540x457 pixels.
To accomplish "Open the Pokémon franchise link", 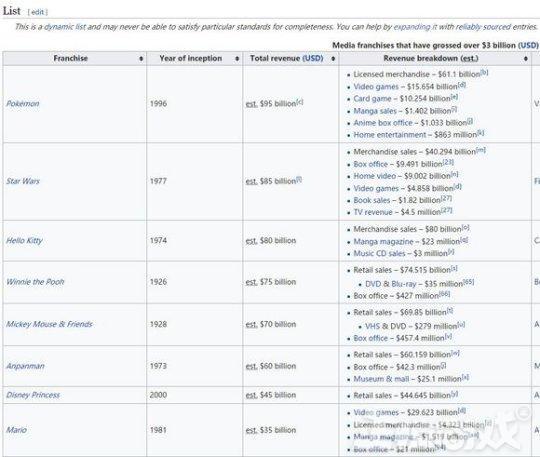I will (x=23, y=104).
